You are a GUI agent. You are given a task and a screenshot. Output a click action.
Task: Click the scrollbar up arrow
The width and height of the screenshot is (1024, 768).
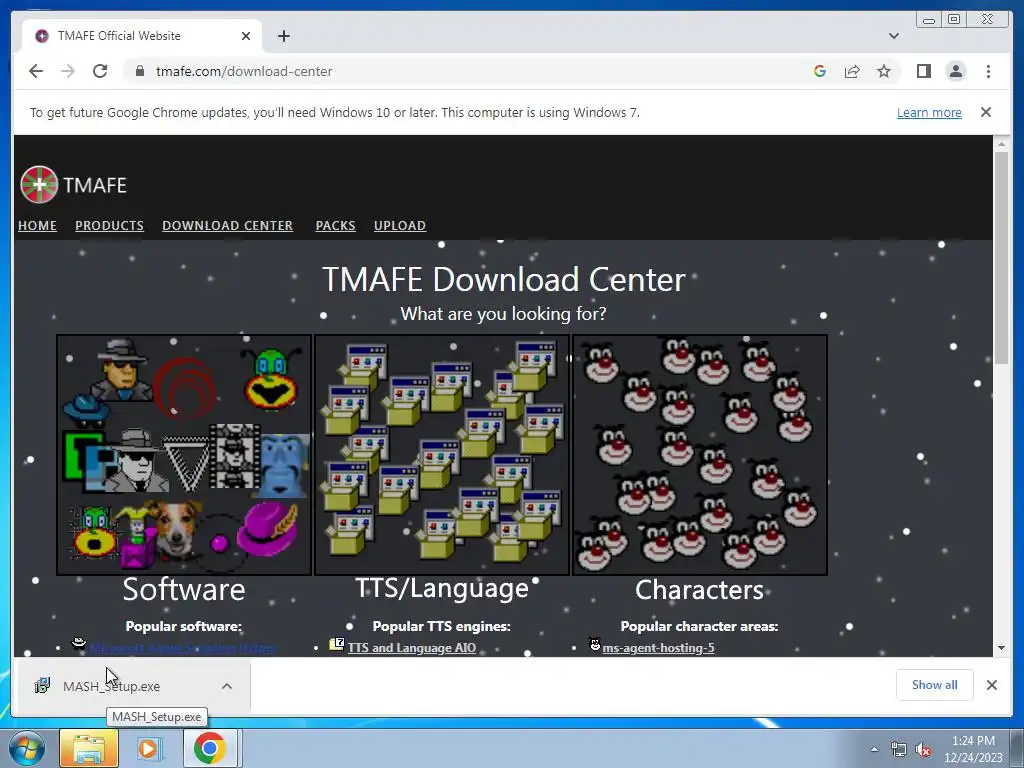coord(1001,143)
